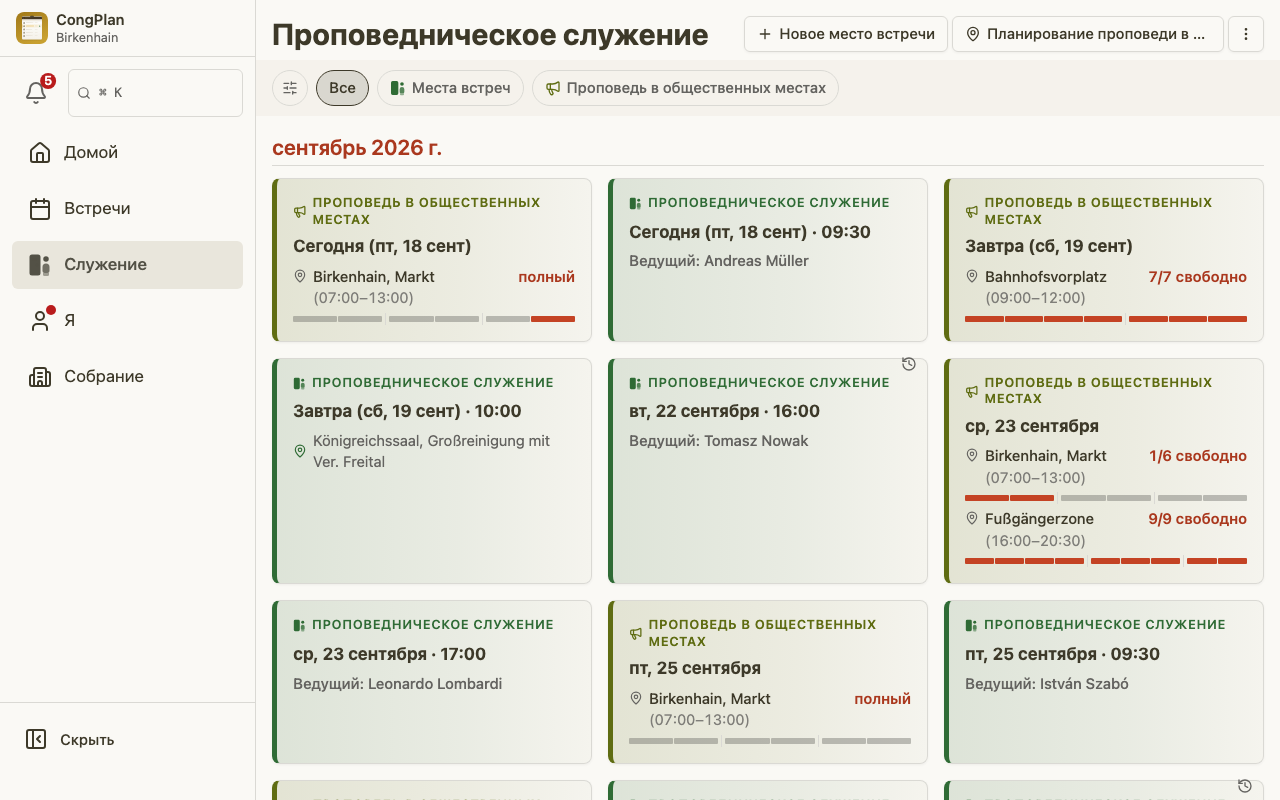Open the Завтра (сб, 19 сент) · 10:00 card
The height and width of the screenshot is (800, 1280).
[432, 471]
